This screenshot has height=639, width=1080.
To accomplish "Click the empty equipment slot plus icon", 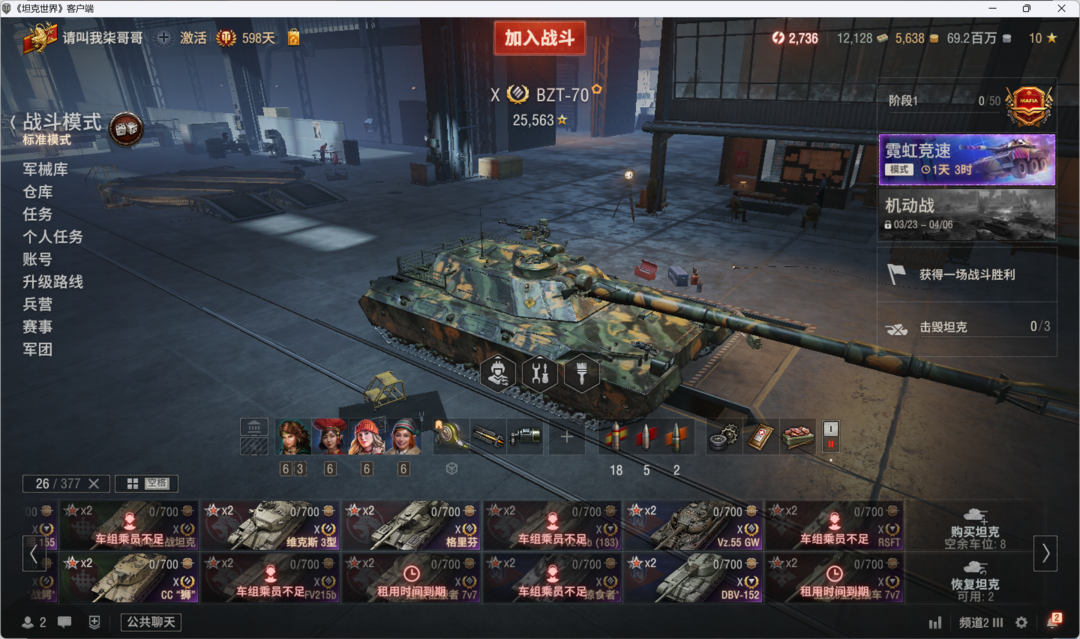I will point(566,437).
